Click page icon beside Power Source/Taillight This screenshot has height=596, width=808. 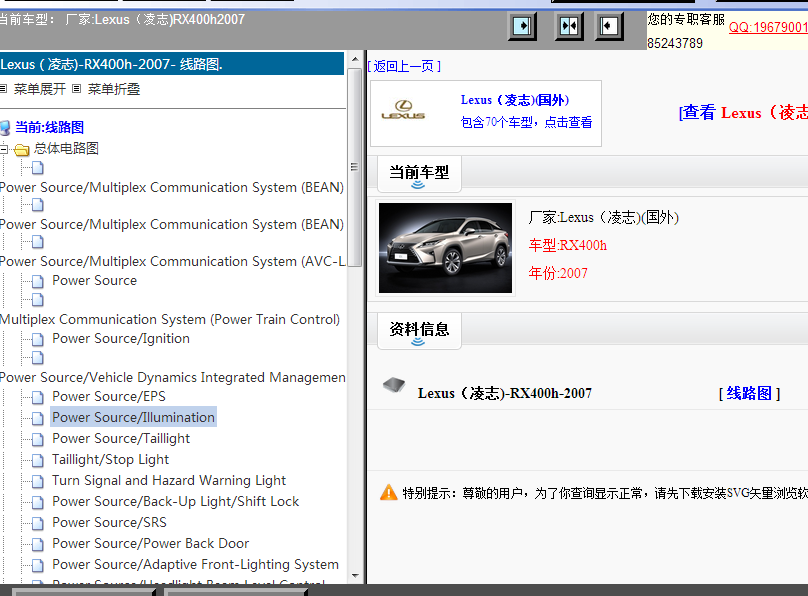point(38,439)
